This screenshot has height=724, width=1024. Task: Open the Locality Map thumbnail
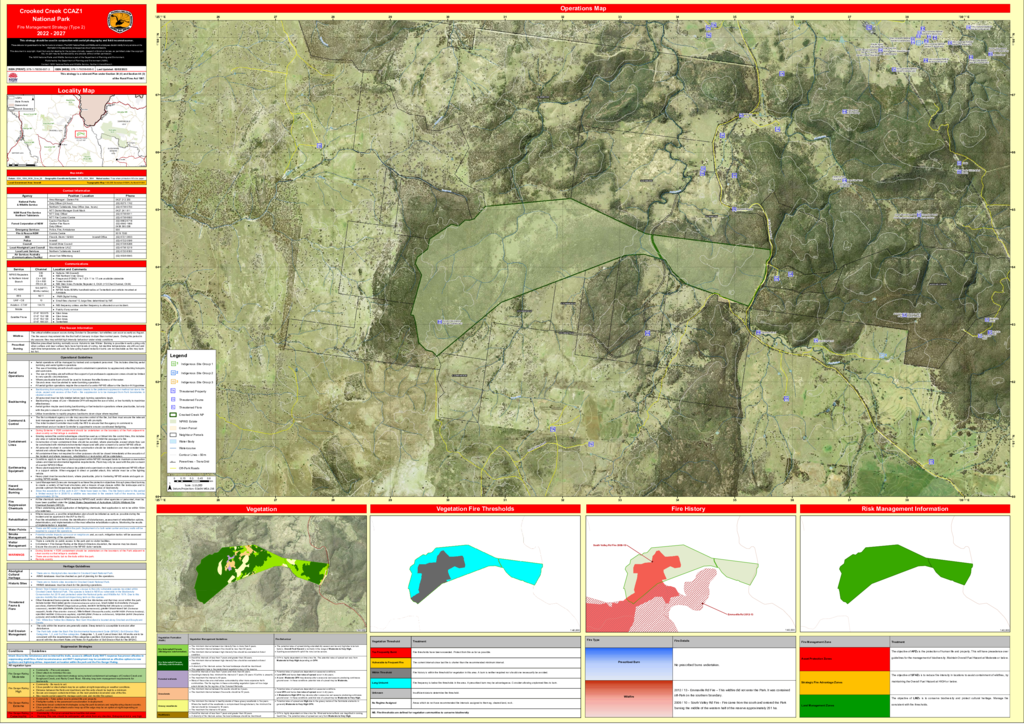[x=76, y=131]
